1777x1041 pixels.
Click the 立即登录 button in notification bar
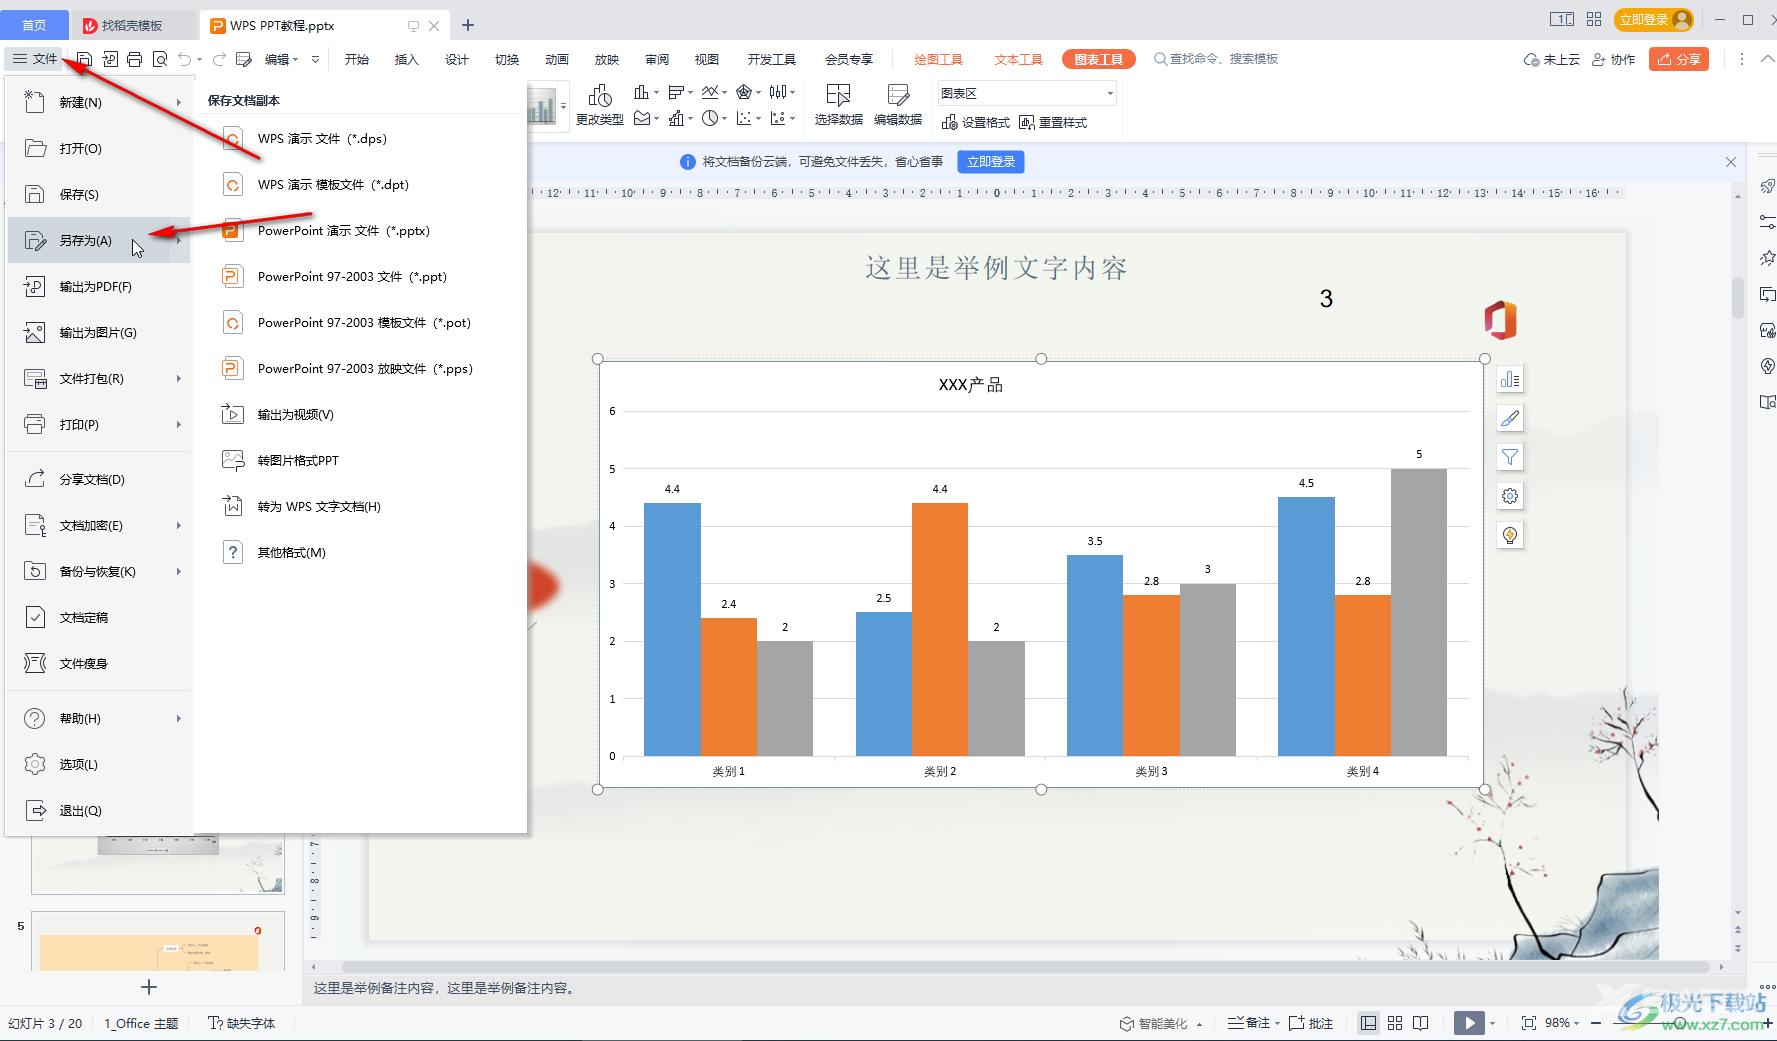tap(991, 162)
